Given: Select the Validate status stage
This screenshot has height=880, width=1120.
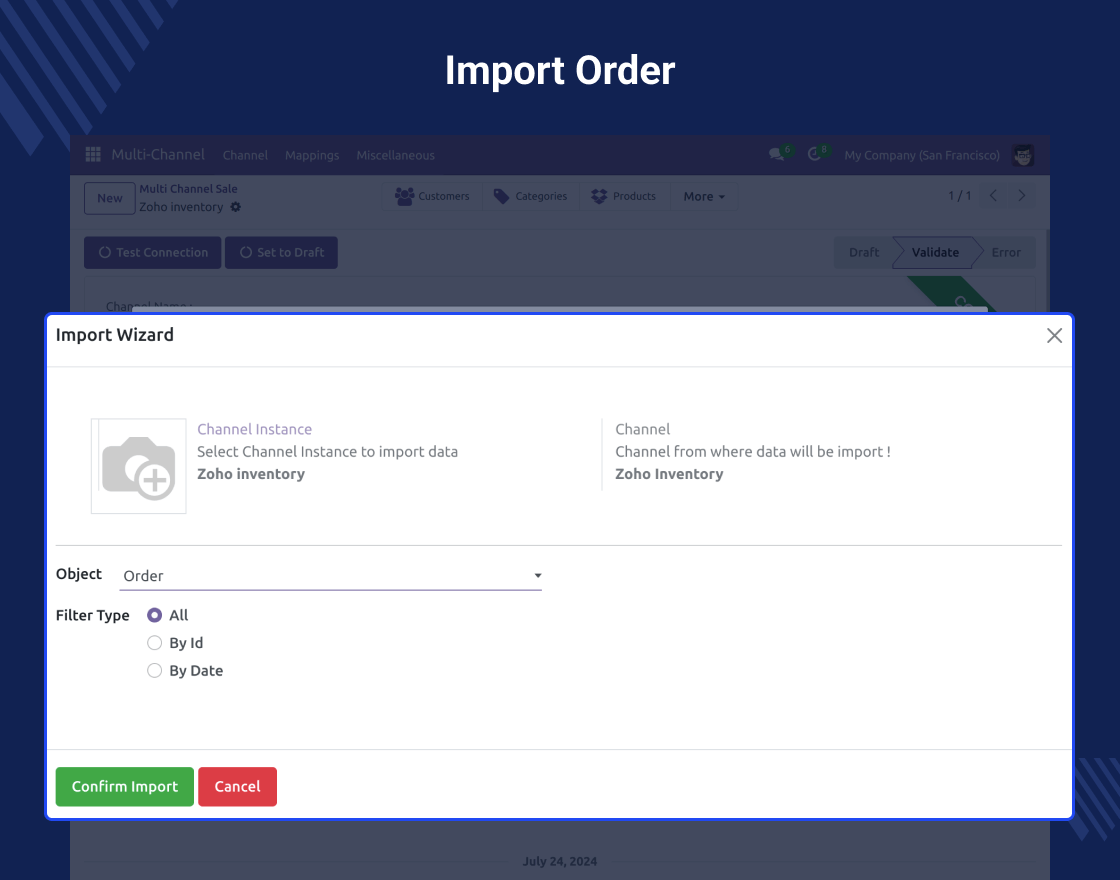Looking at the screenshot, I should coord(935,252).
